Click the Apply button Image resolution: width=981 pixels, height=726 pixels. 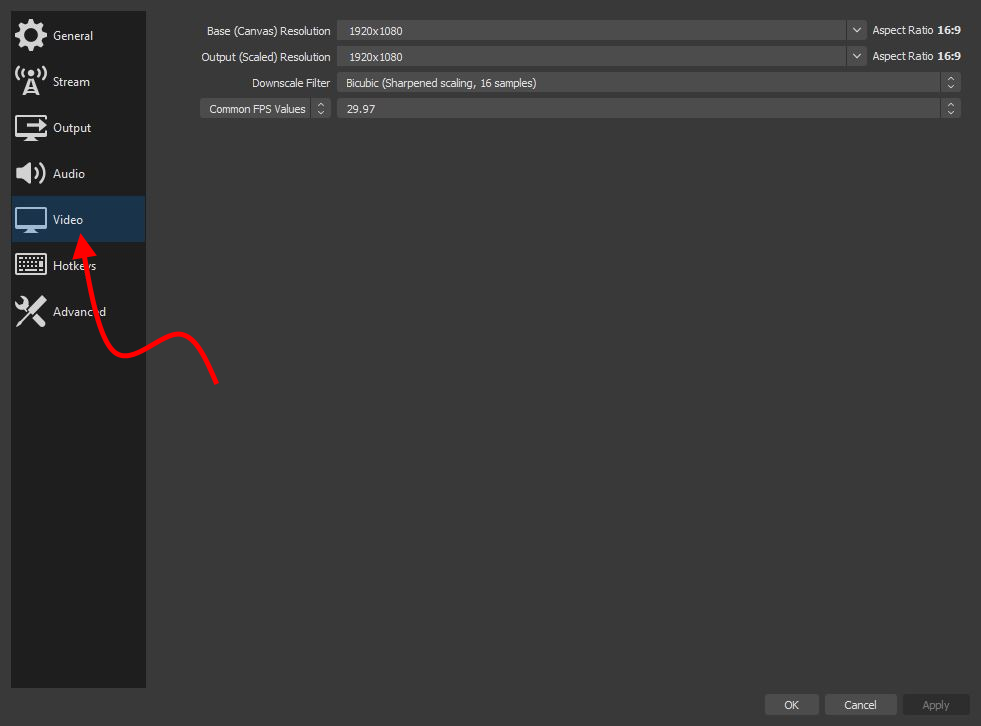(936, 705)
